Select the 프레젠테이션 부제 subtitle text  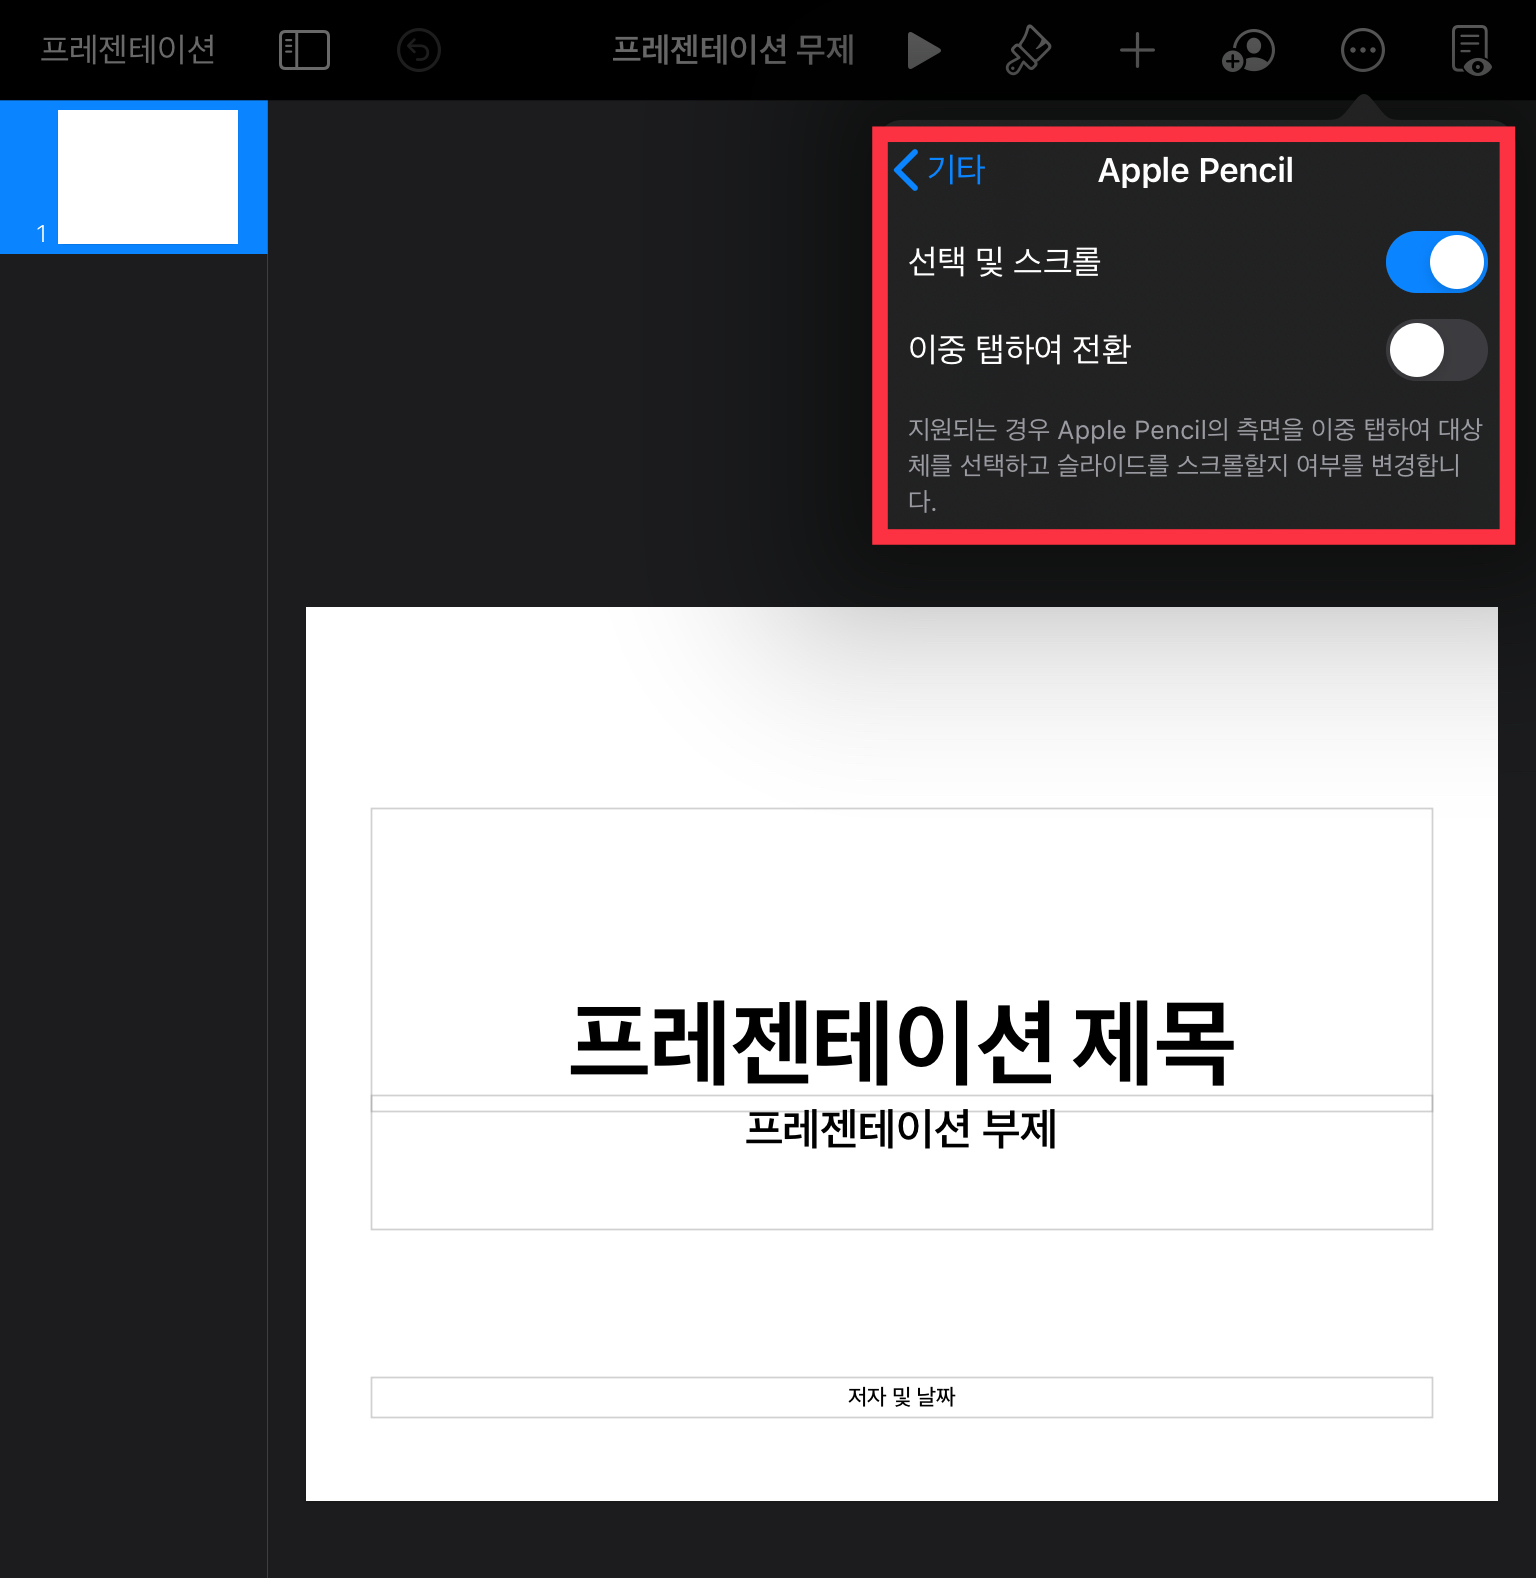(902, 1130)
